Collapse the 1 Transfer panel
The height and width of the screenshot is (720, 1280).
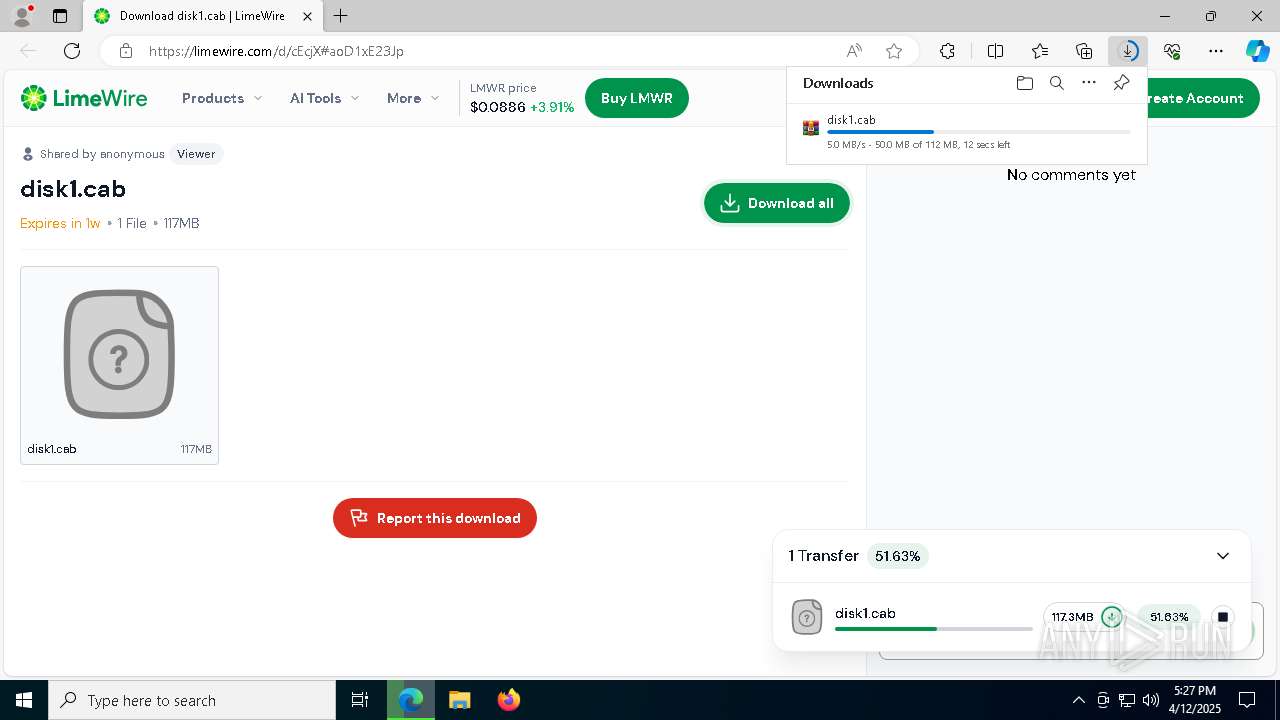pyautogui.click(x=1223, y=556)
